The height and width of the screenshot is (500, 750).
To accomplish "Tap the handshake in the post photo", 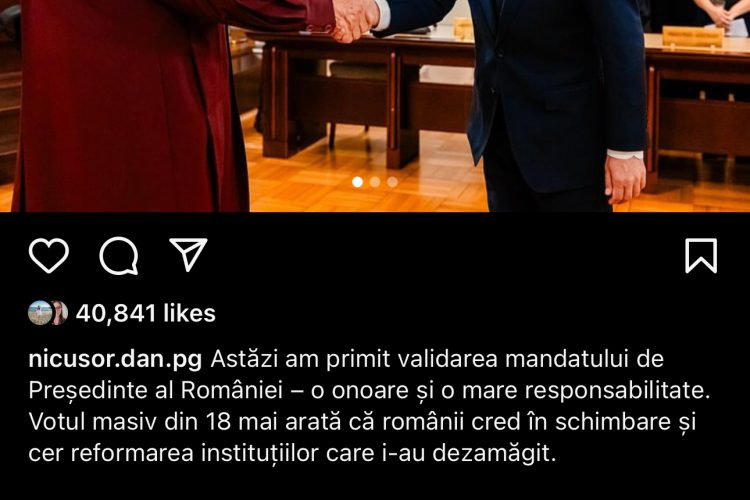I will click(355, 19).
